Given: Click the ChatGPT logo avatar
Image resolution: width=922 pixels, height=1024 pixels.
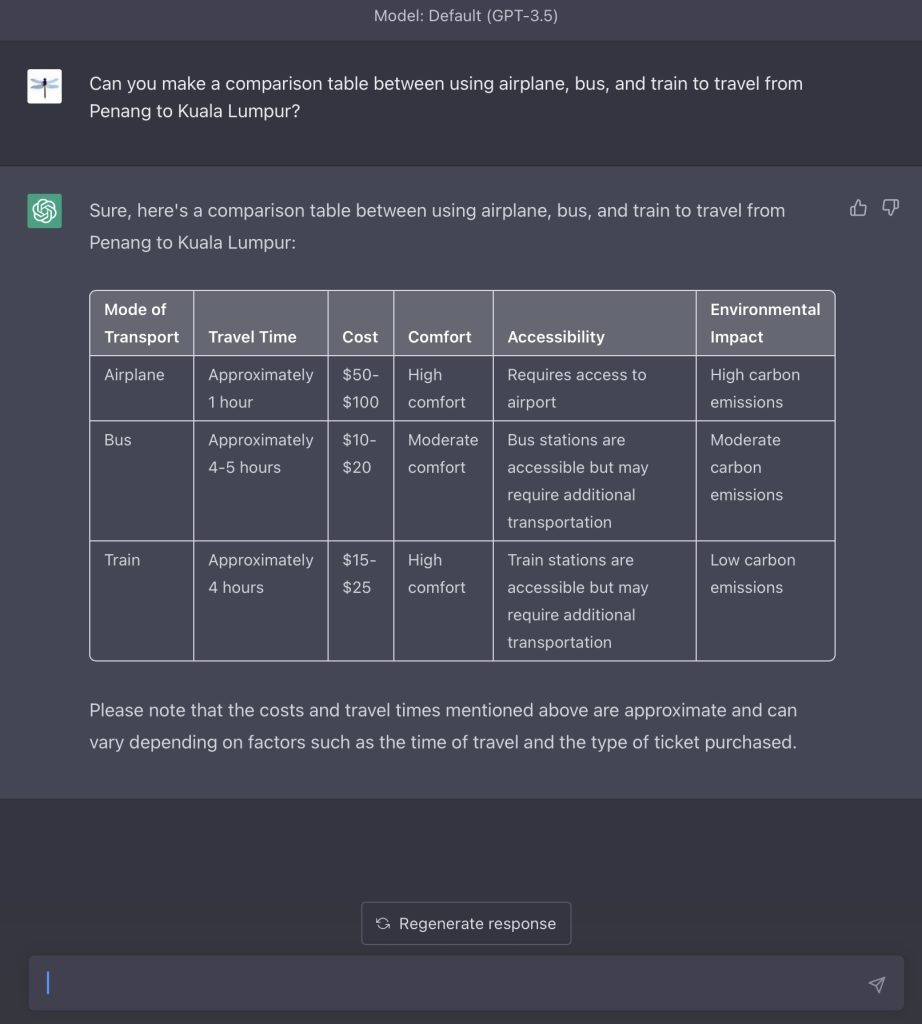Looking at the screenshot, I should coord(44,211).
